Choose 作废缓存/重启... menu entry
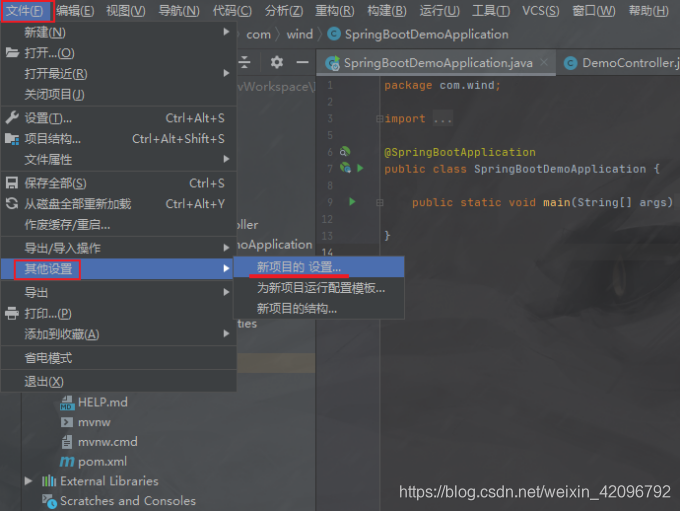 point(119,225)
